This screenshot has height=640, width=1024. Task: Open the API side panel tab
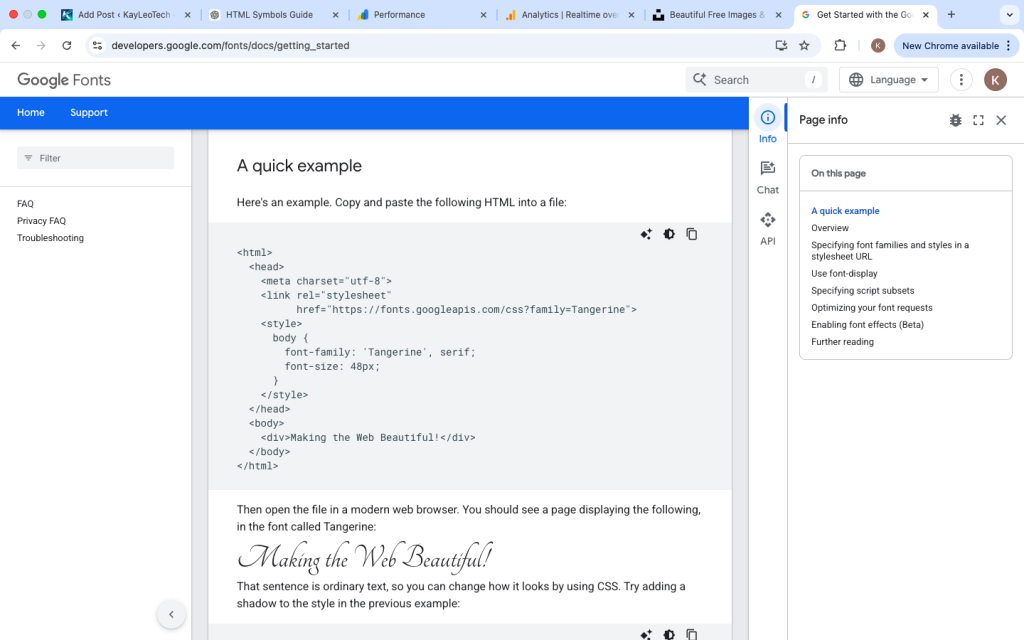[x=767, y=228]
